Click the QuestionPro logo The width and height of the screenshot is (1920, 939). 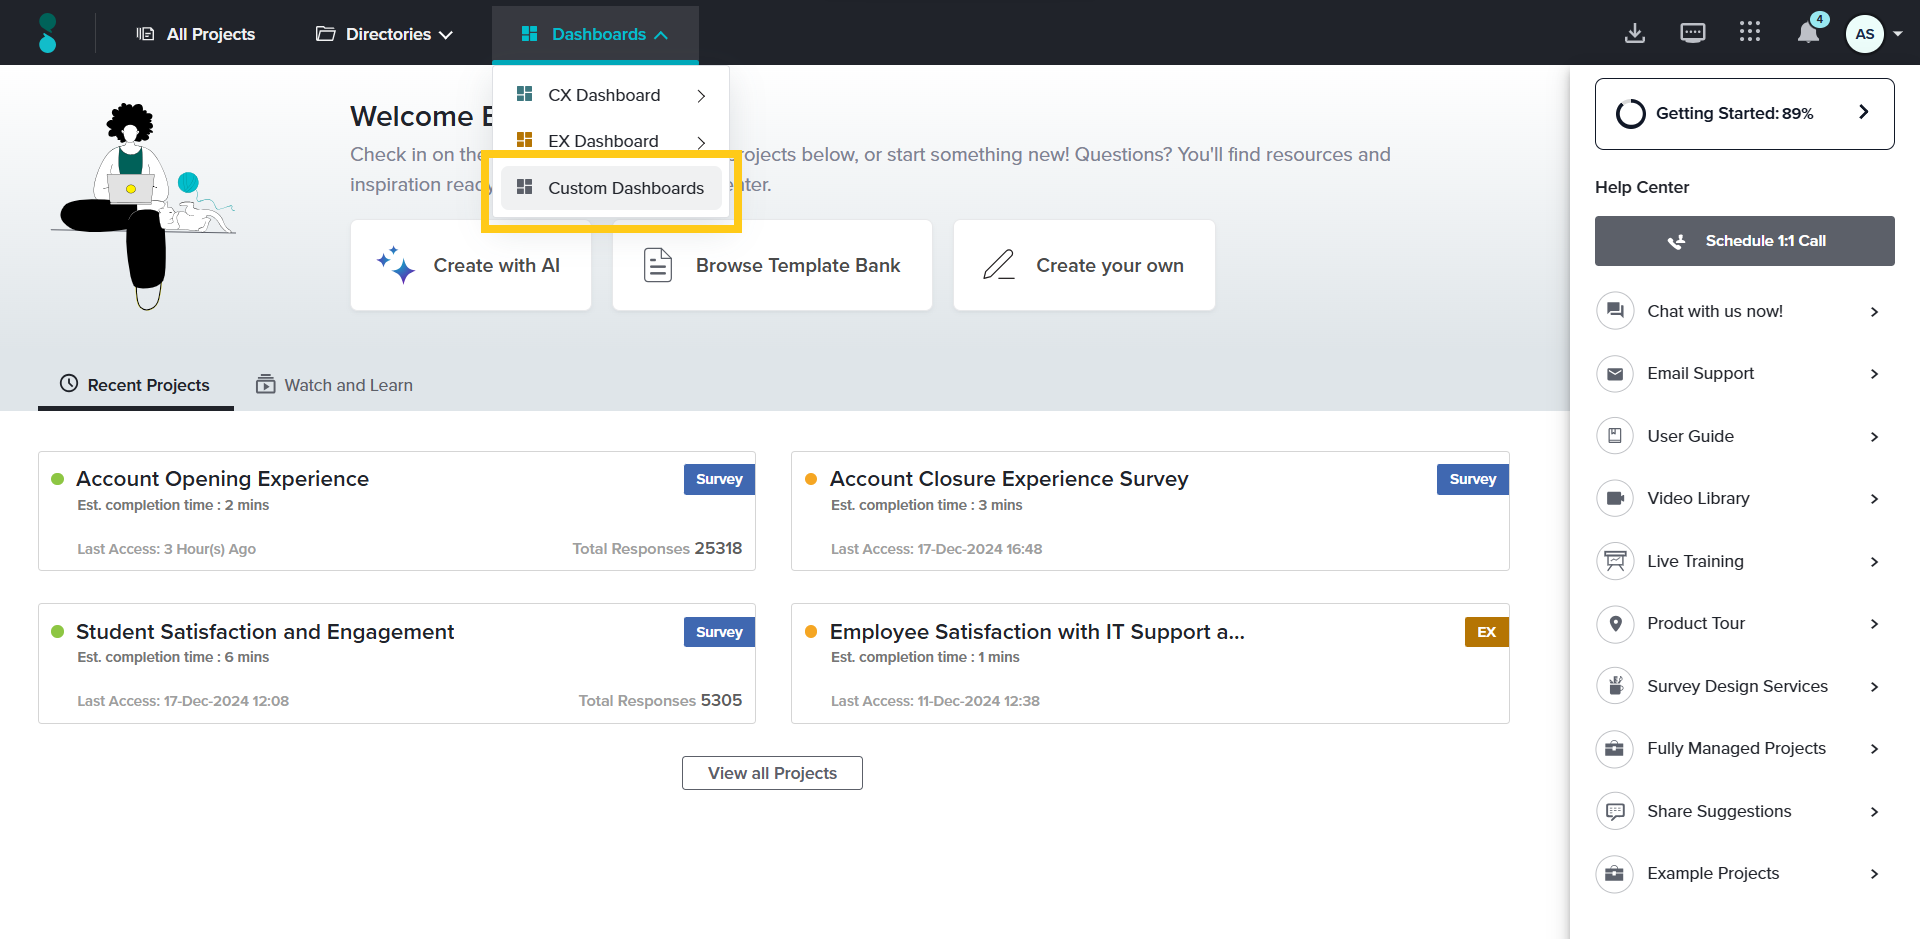click(47, 33)
